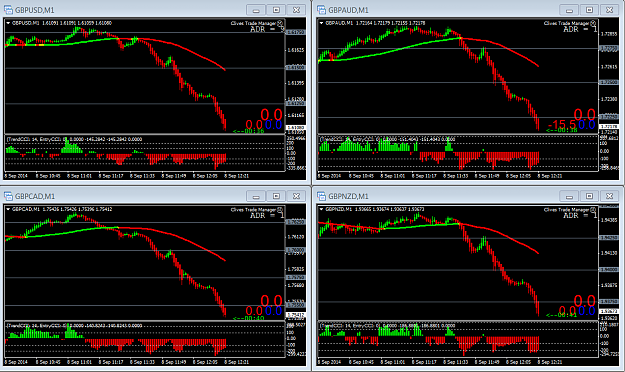Click the GBPCAD,M1 chart window icon
This screenshot has height=372, width=625.
pyautogui.click(x=8, y=196)
